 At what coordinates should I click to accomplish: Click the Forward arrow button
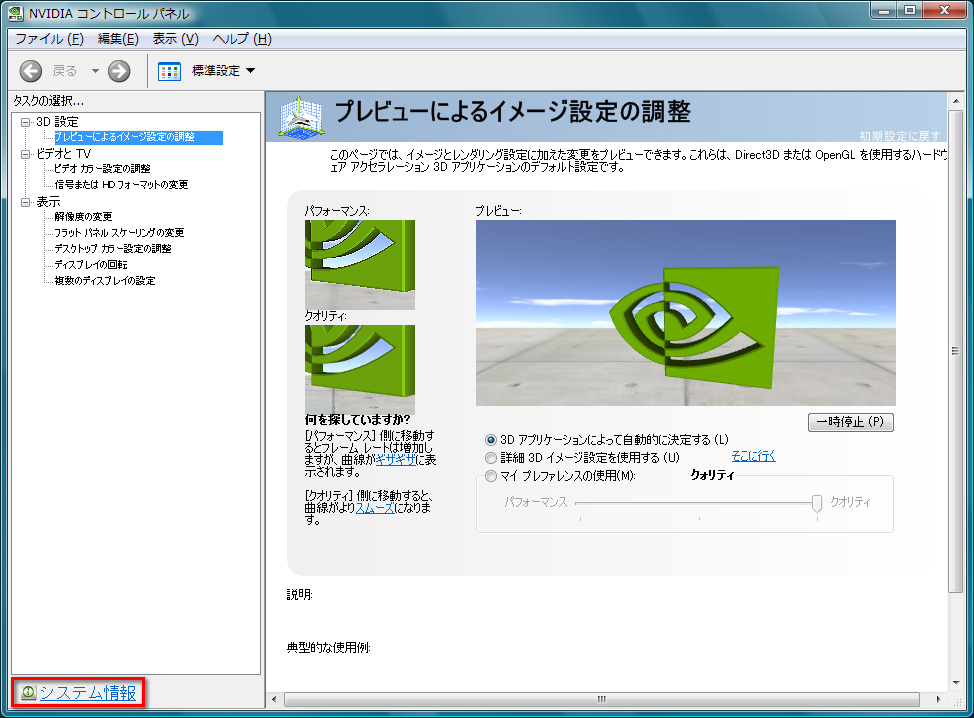(119, 71)
